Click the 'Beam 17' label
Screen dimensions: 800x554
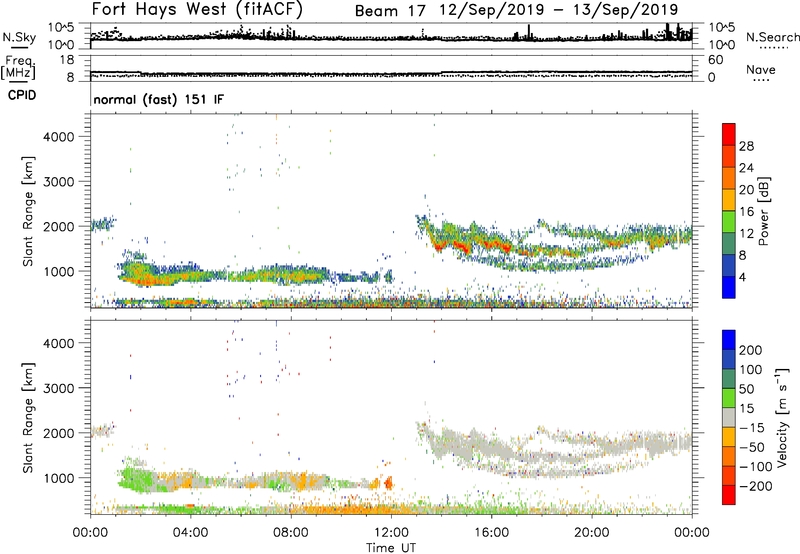point(390,10)
